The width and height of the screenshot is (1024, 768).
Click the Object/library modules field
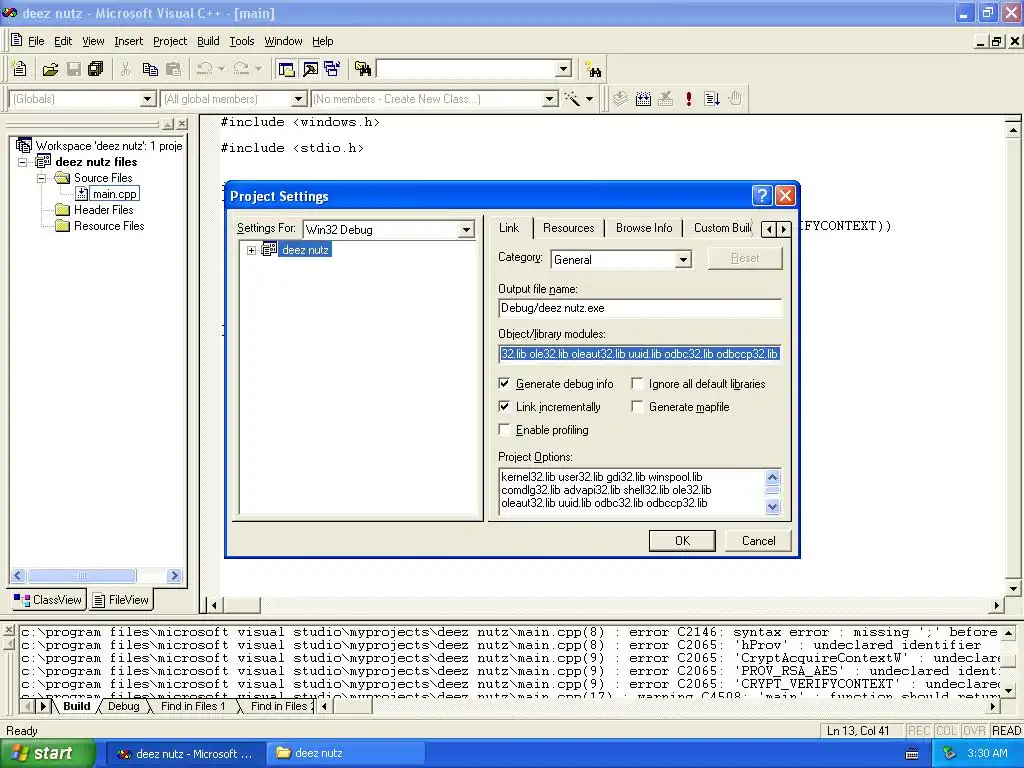click(x=639, y=354)
